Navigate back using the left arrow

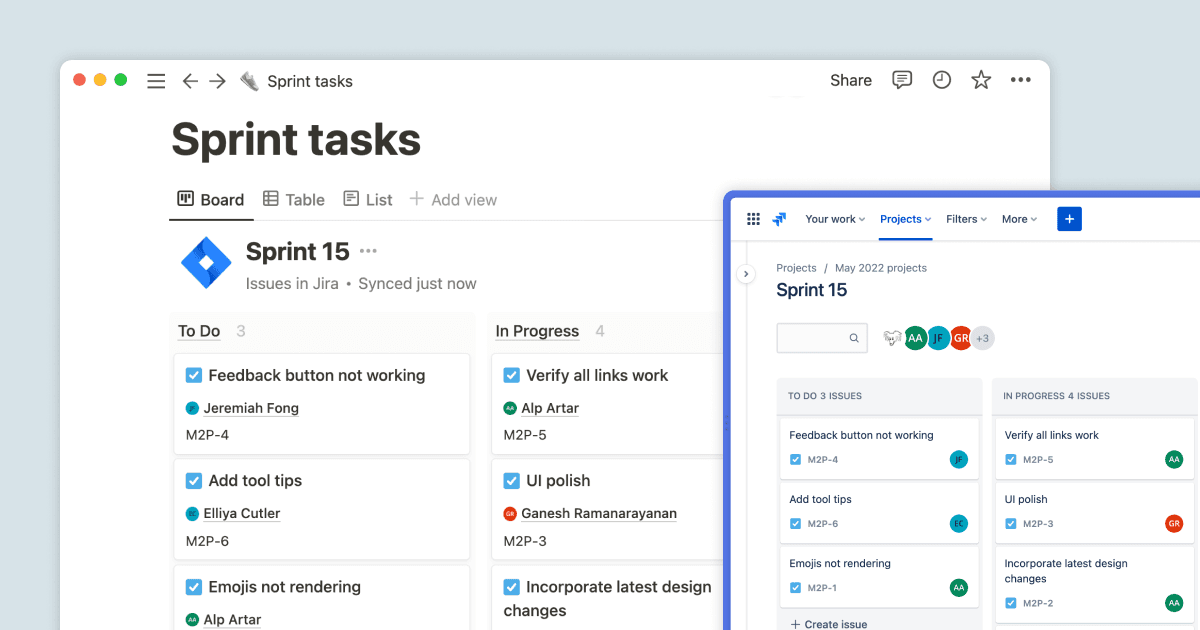[190, 81]
